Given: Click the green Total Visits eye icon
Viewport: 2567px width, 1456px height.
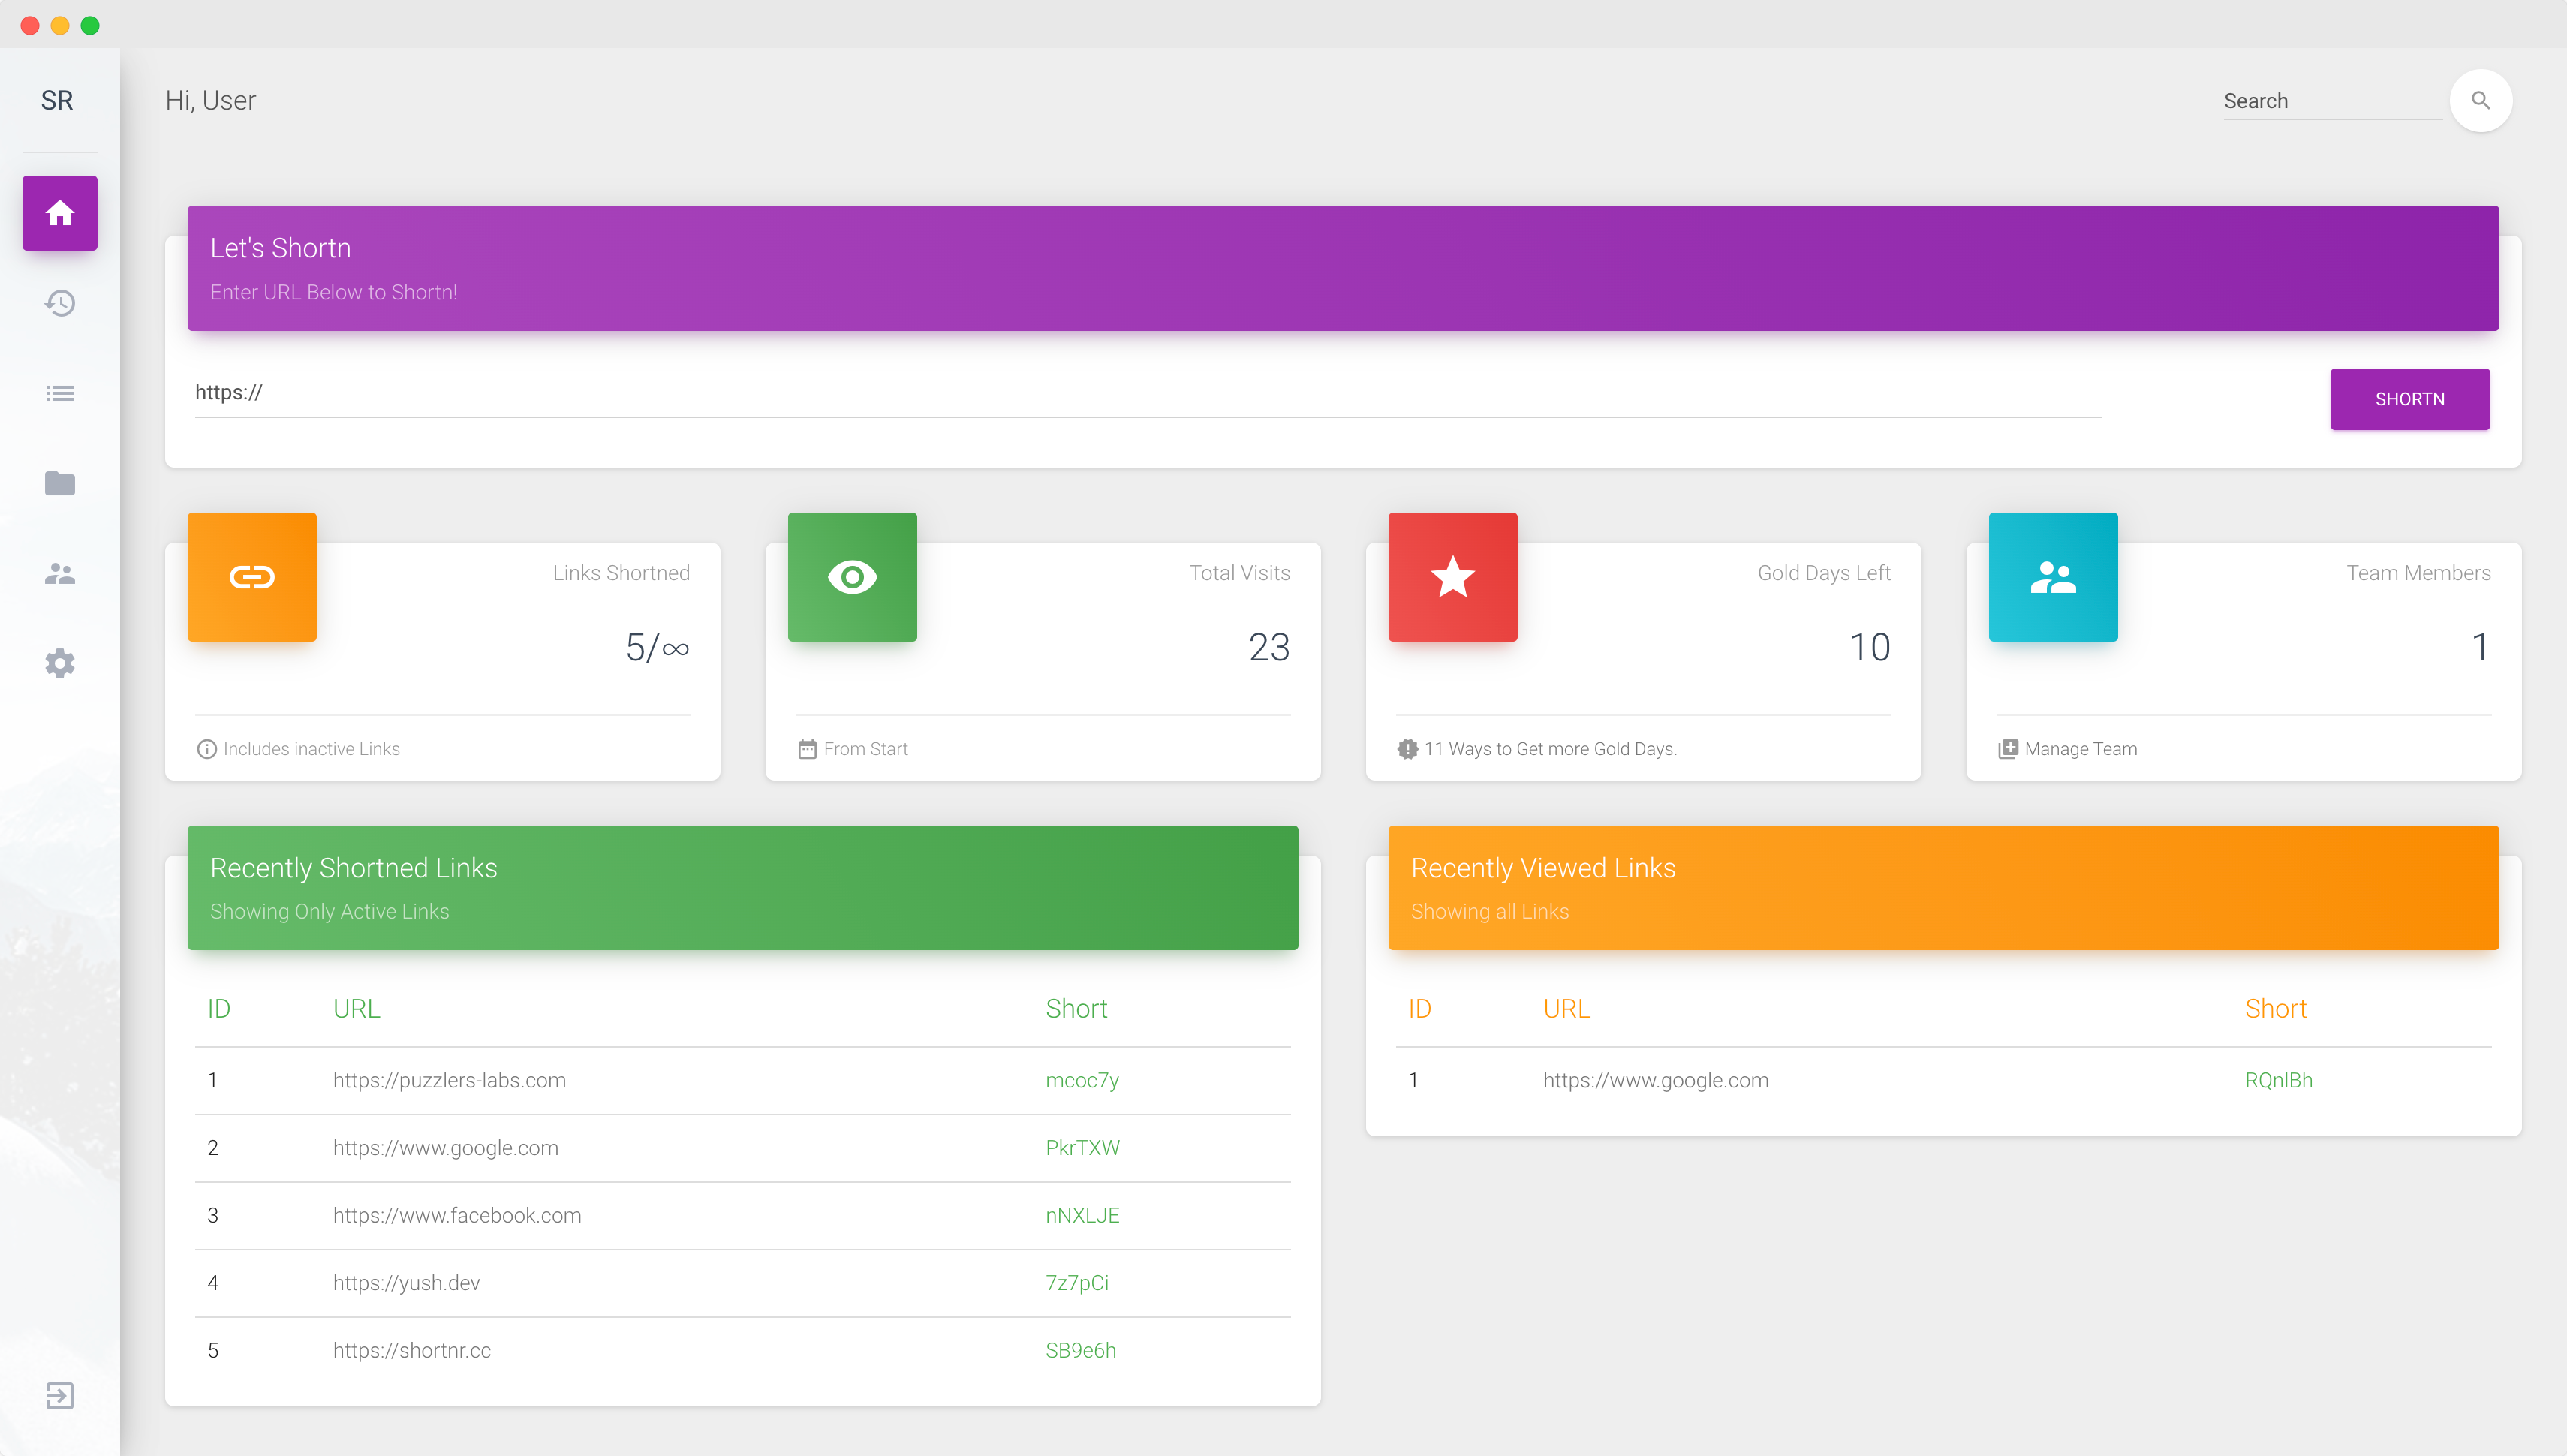Looking at the screenshot, I should click(852, 577).
